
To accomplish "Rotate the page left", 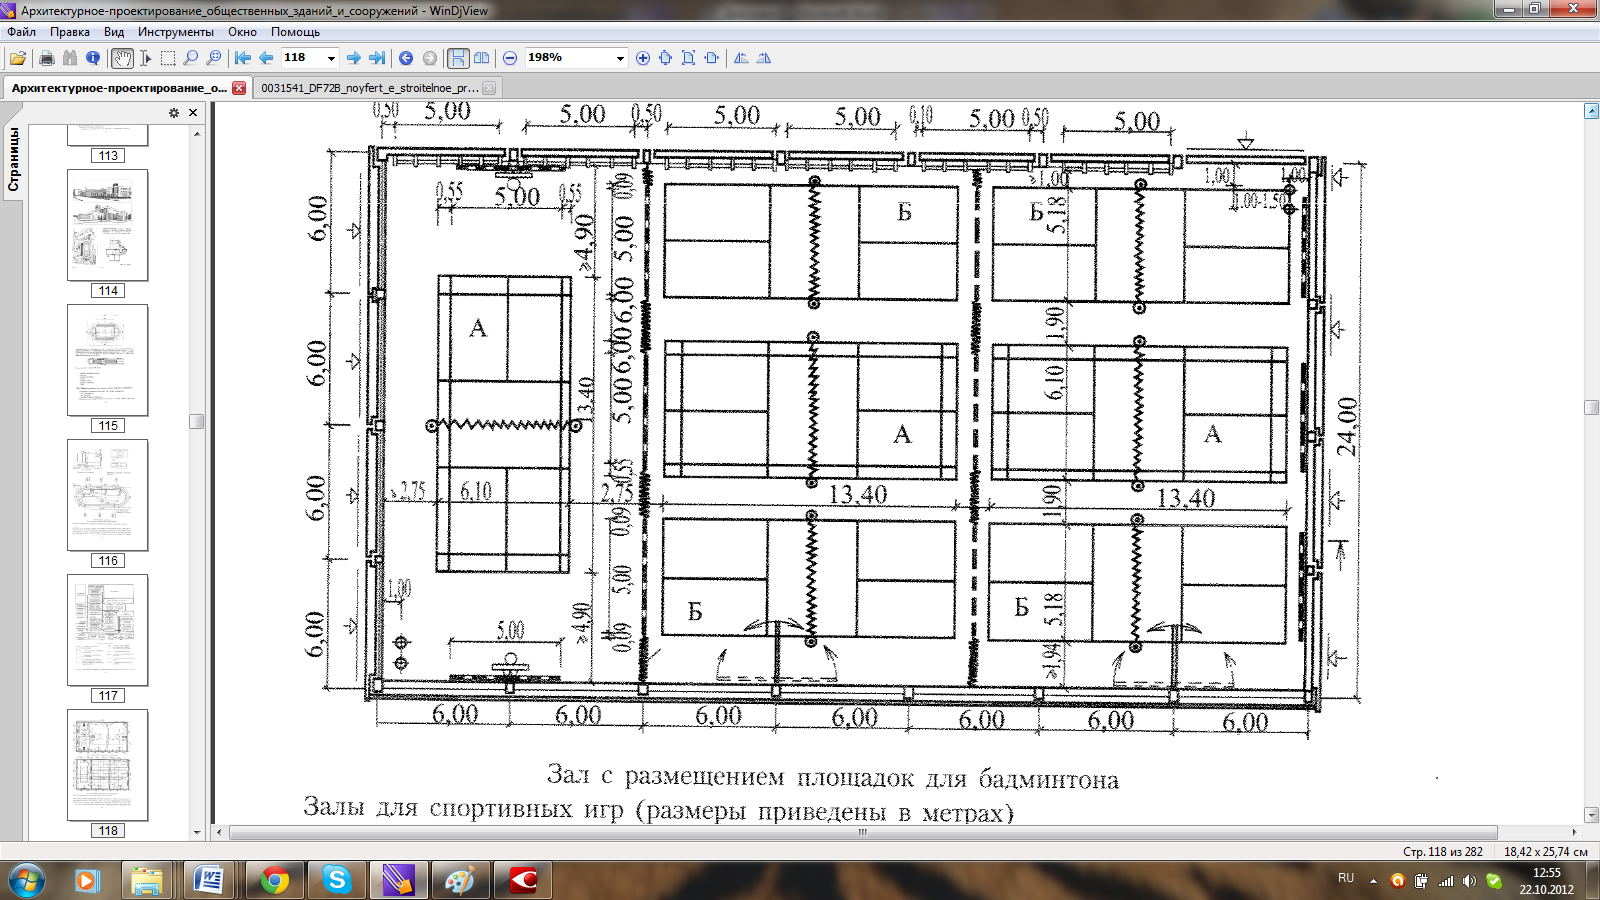I will click(x=741, y=58).
